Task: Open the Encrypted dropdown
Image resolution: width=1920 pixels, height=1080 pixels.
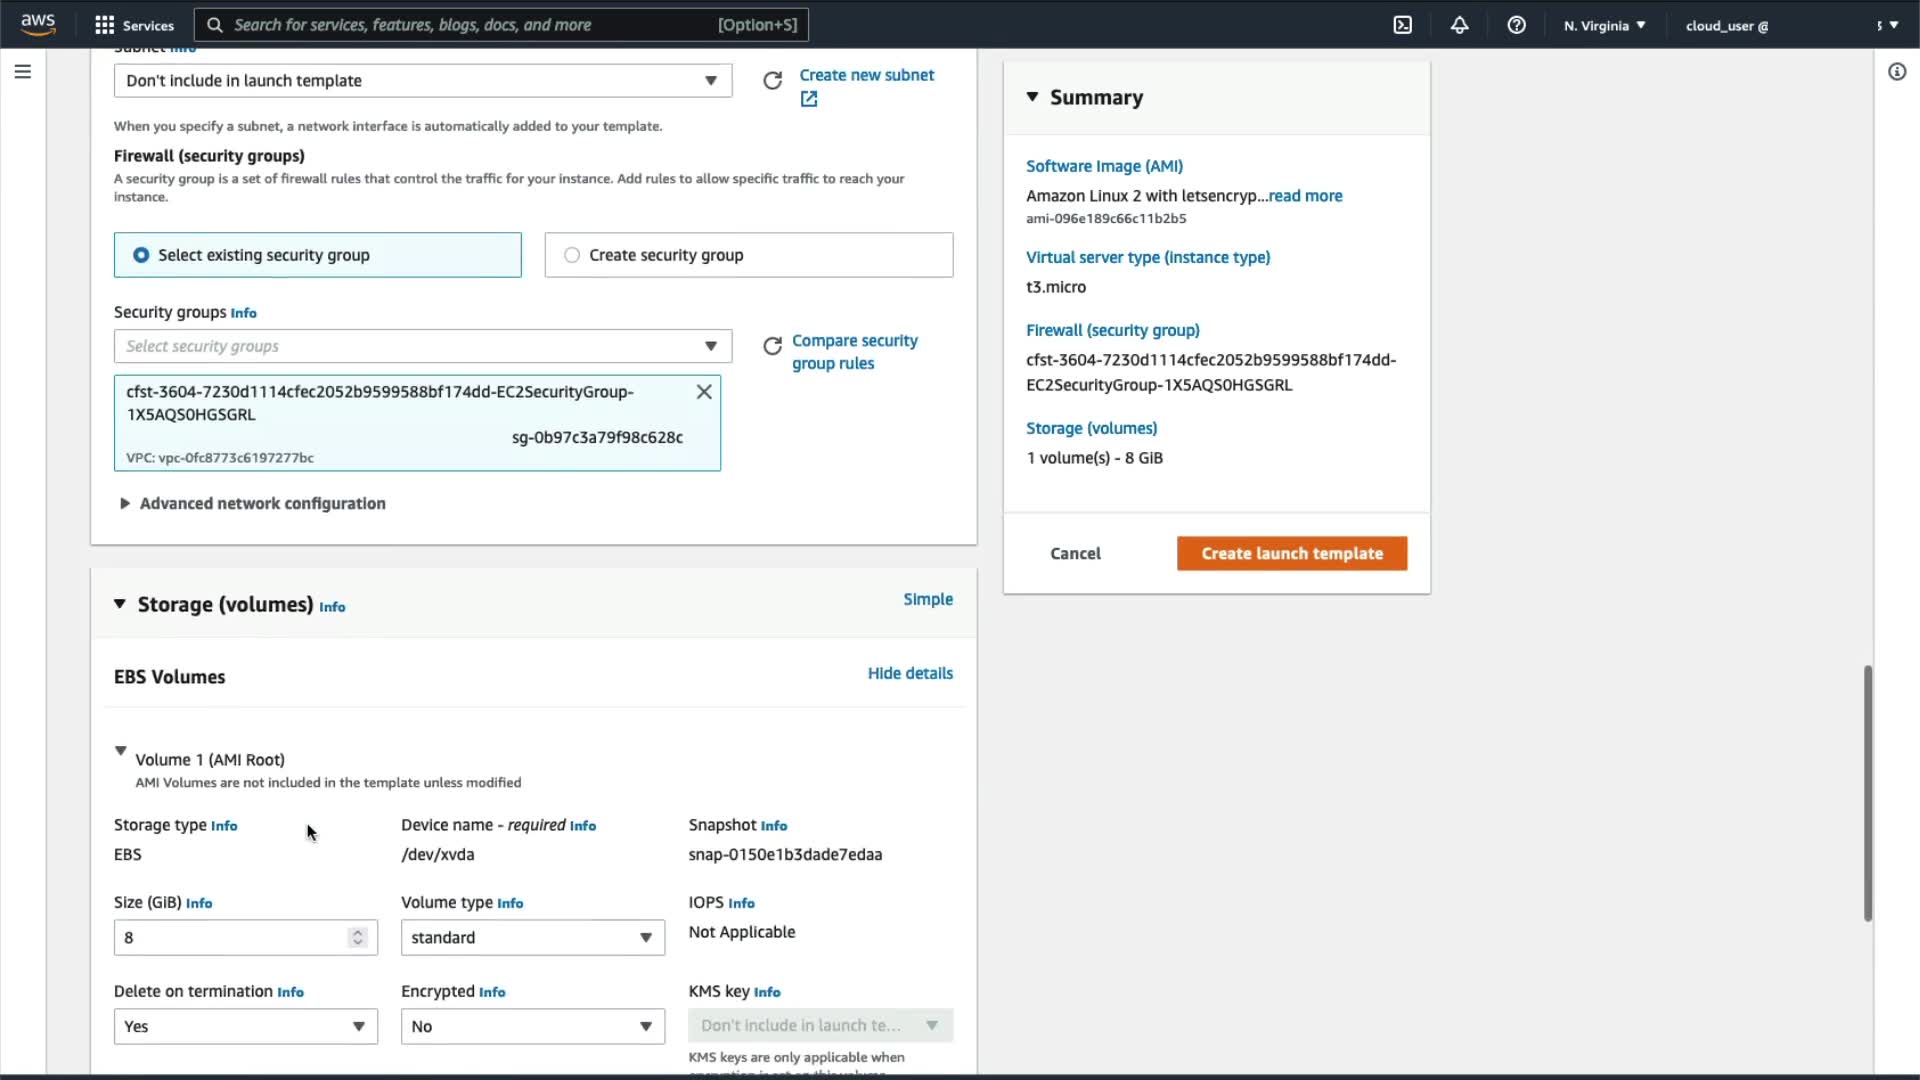Action: click(532, 1027)
